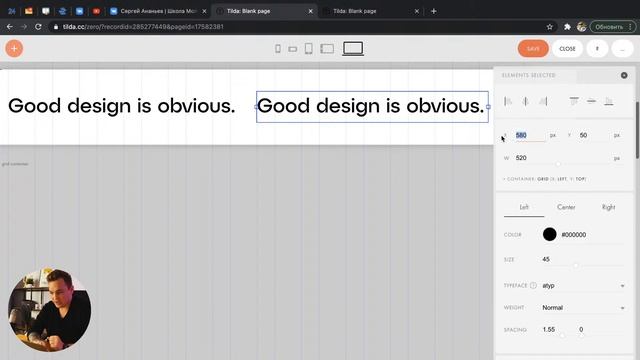Open the px unit selector for width
Screen dimensions: 640x360
point(617,158)
